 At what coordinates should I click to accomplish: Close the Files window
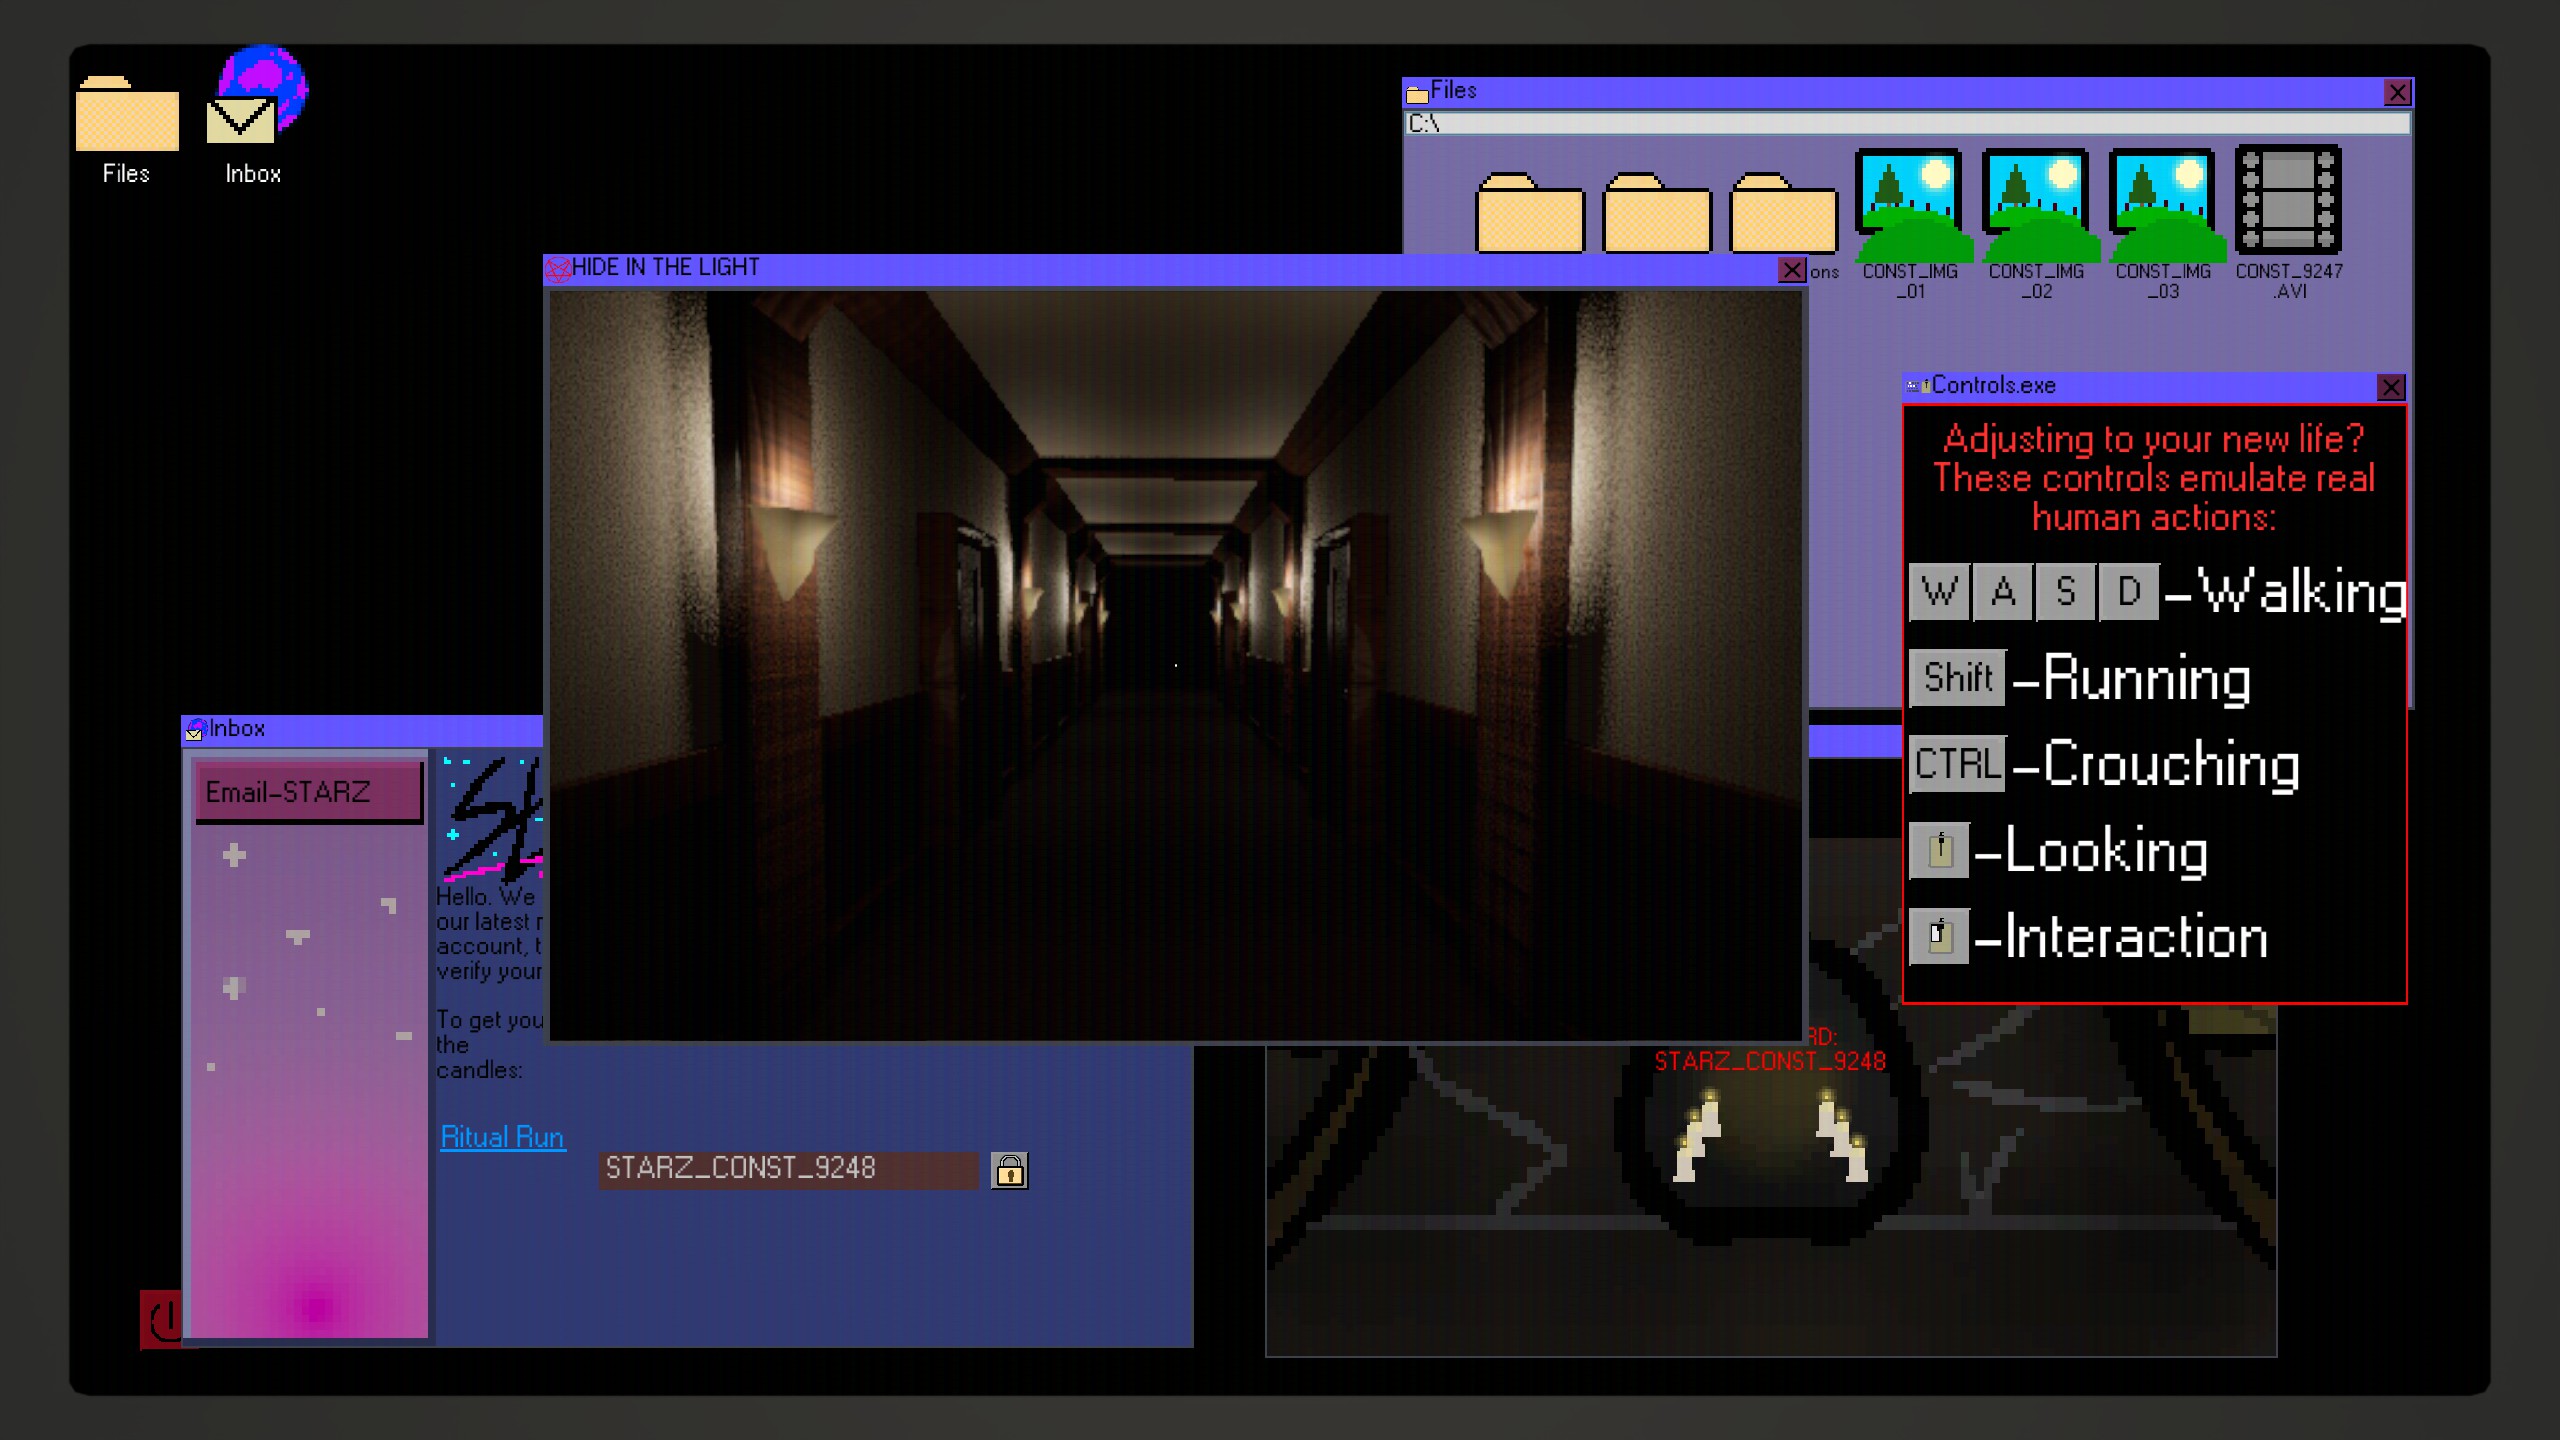[x=2397, y=93]
